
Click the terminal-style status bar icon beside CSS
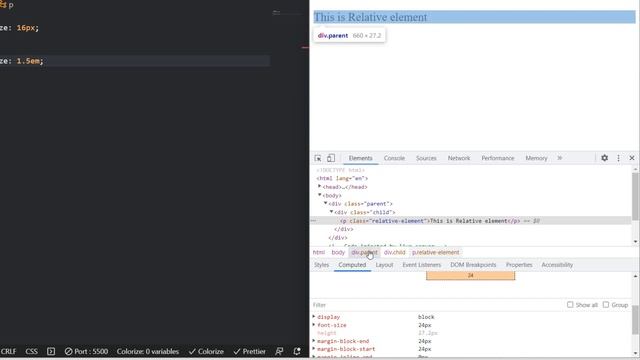51,351
